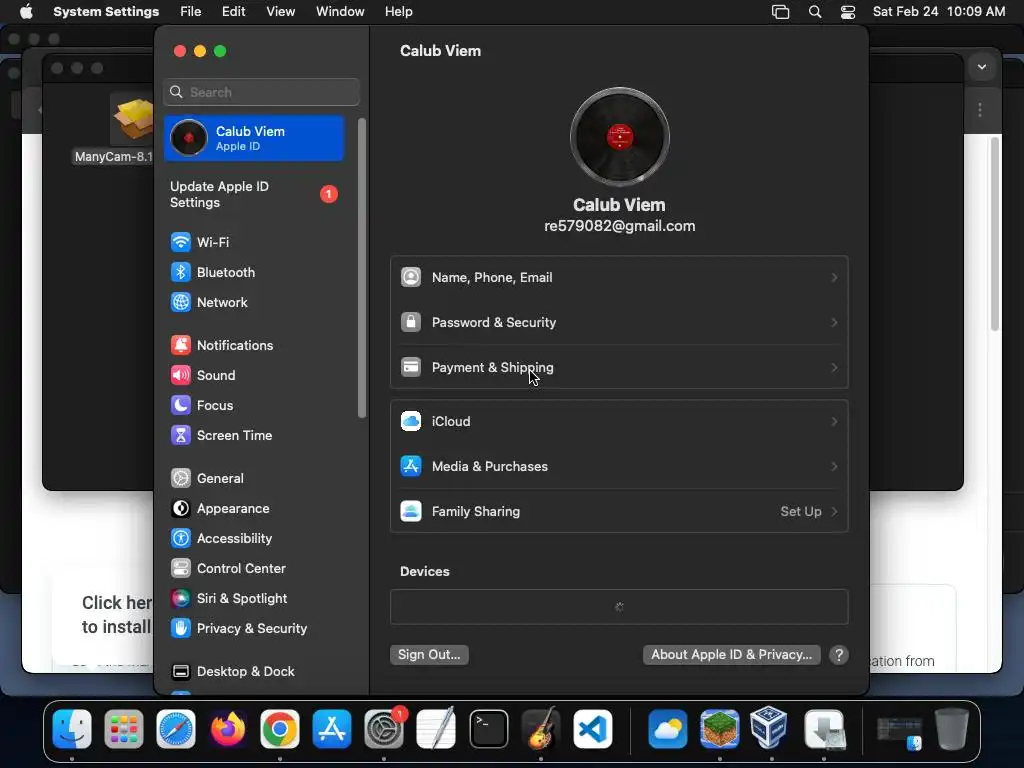Viewport: 1024px width, 768px height.
Task: Open GarageBand from the Dock
Action: point(541,729)
